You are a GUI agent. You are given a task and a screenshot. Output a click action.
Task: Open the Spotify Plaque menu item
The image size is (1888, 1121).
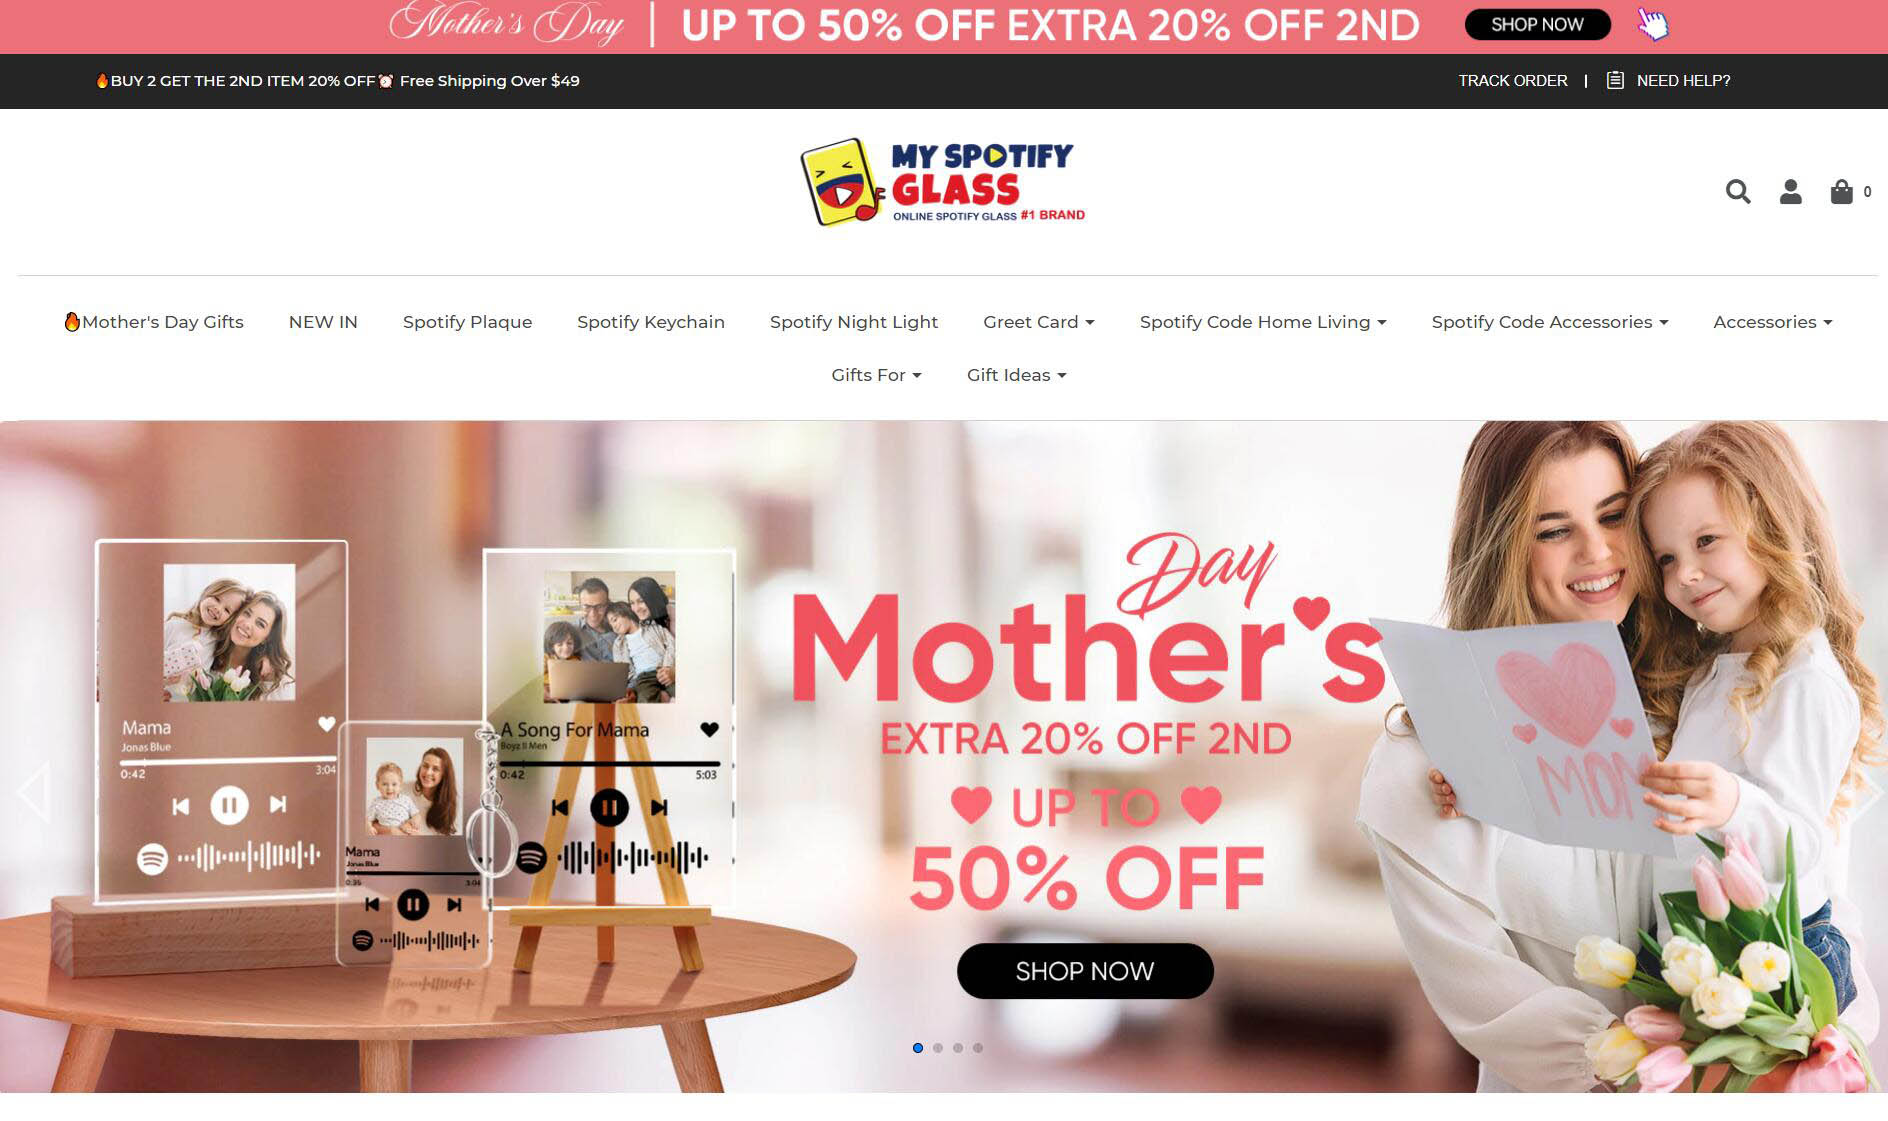click(467, 322)
